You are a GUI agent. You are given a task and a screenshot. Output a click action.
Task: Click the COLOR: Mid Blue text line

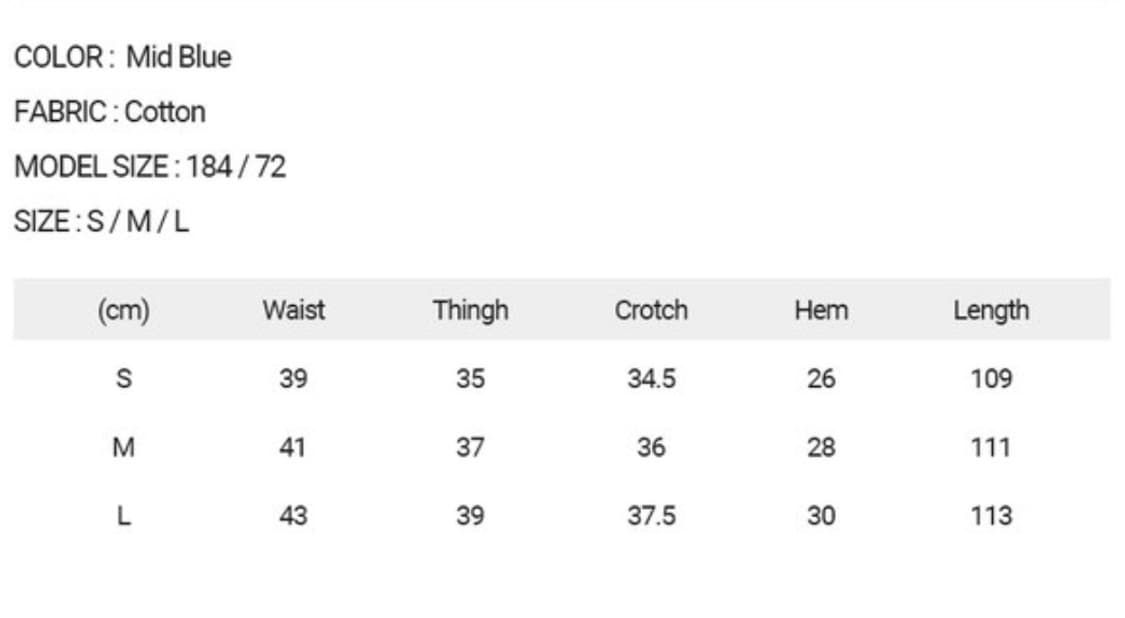(x=122, y=57)
